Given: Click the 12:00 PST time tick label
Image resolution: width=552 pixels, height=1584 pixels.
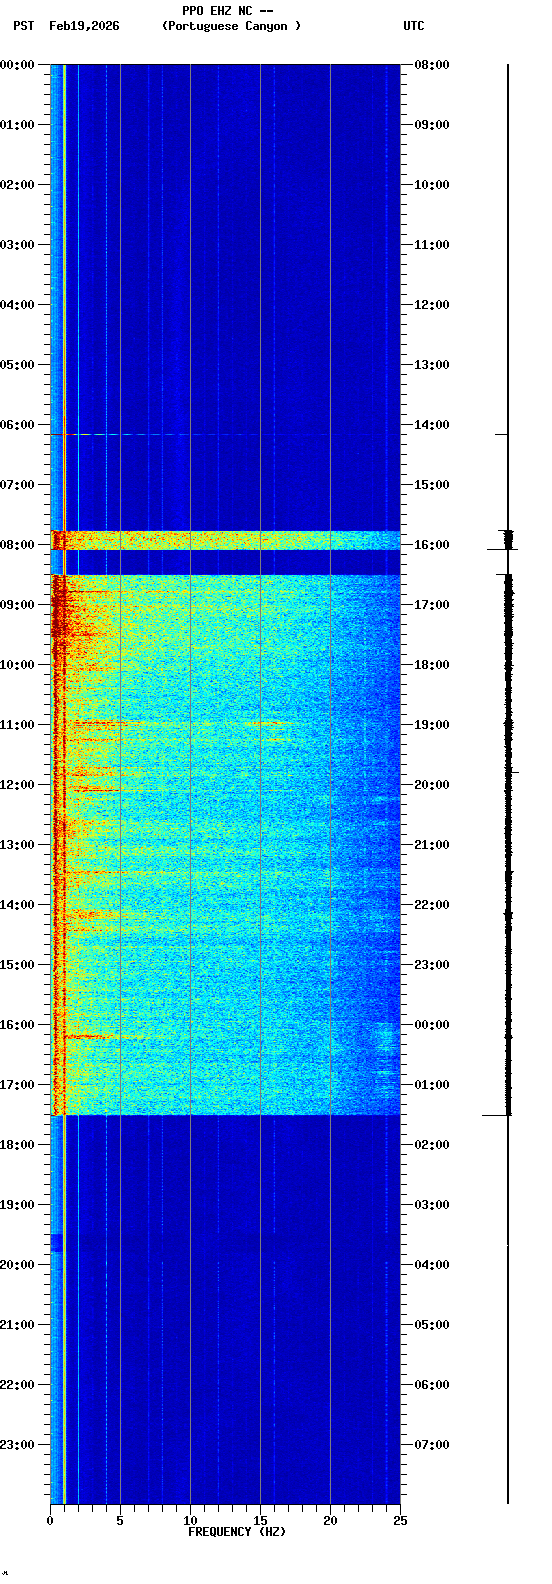Looking at the screenshot, I should 17,784.
